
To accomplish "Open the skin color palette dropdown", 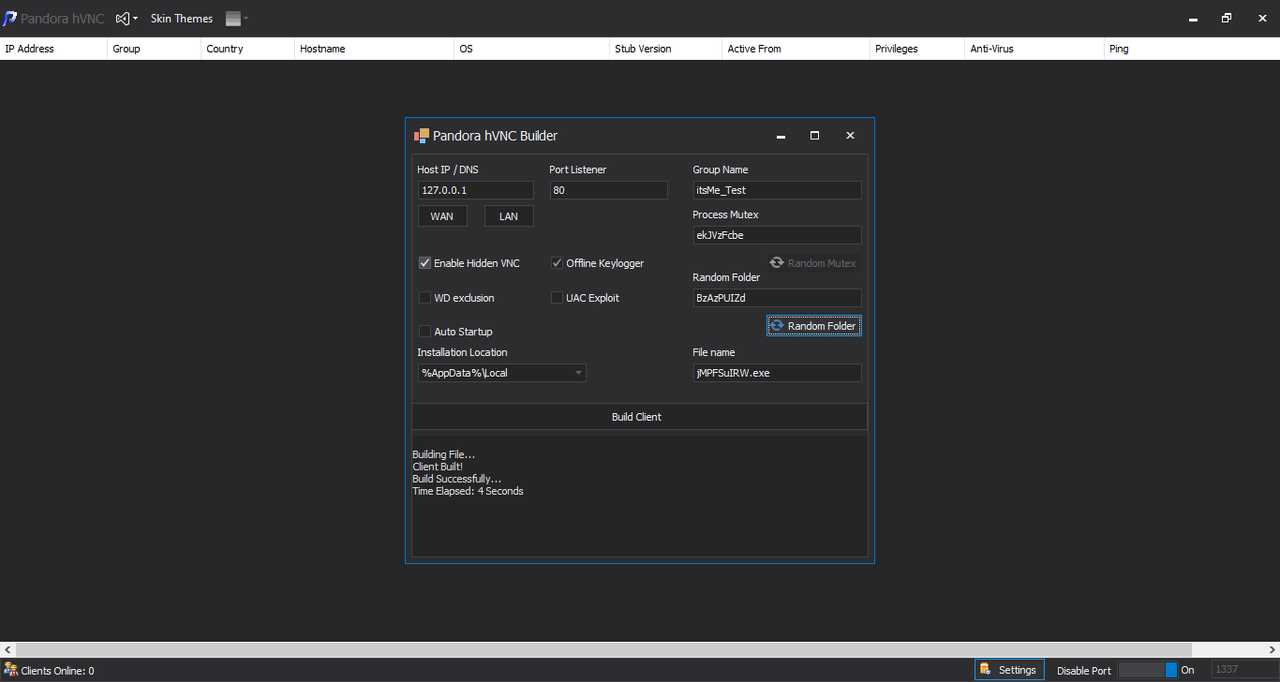I will click(x=237, y=18).
